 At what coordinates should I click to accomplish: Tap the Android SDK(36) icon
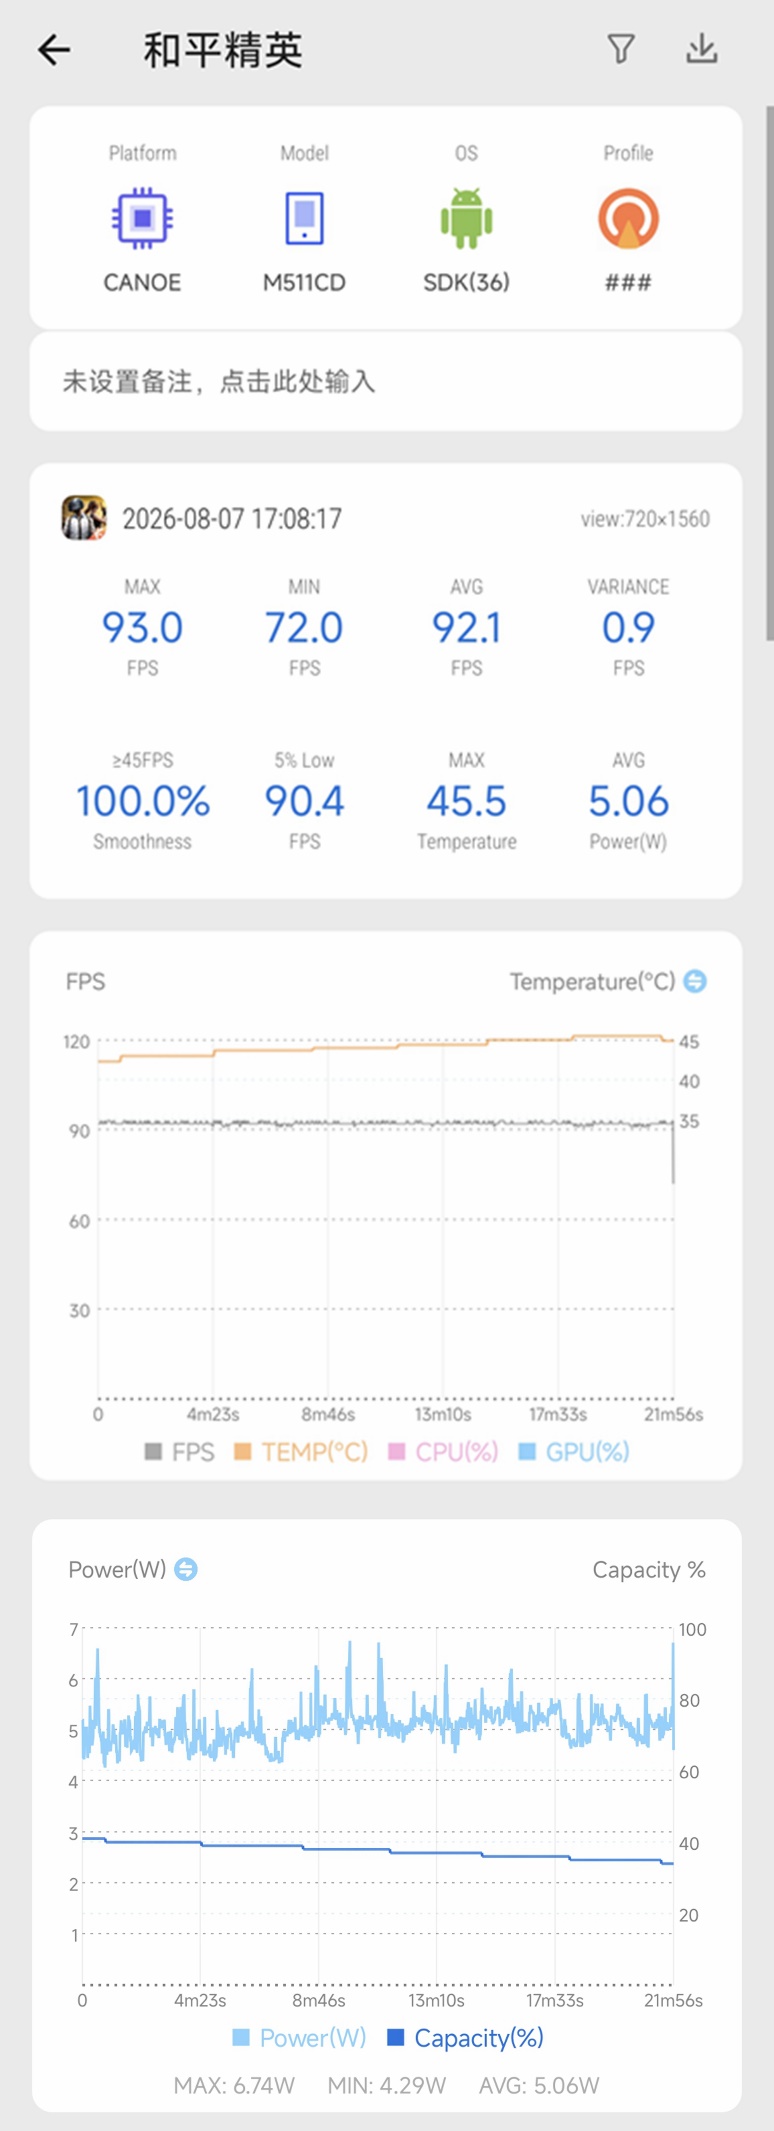coord(466,218)
